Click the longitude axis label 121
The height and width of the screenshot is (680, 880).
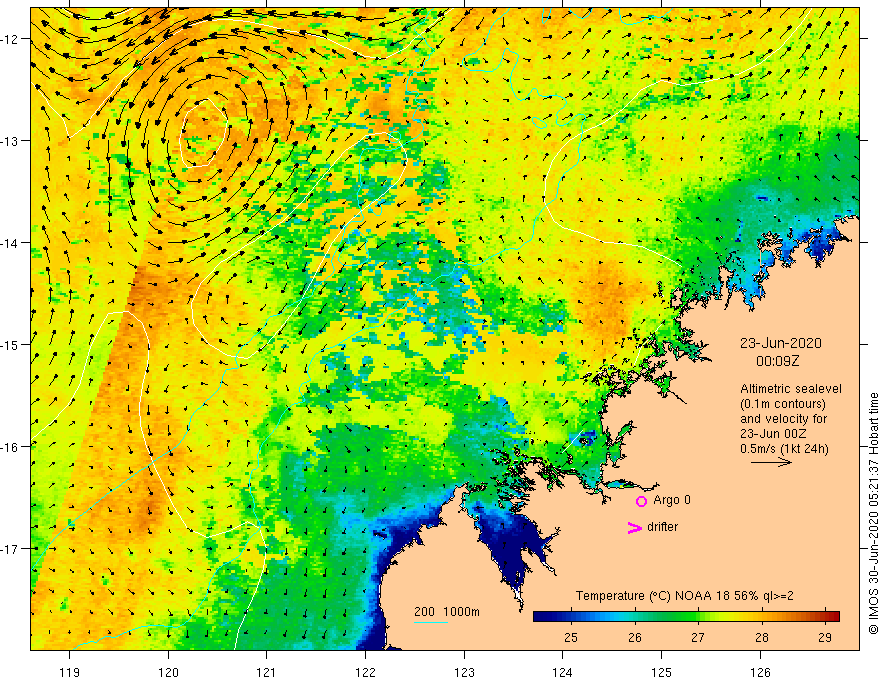(267, 672)
